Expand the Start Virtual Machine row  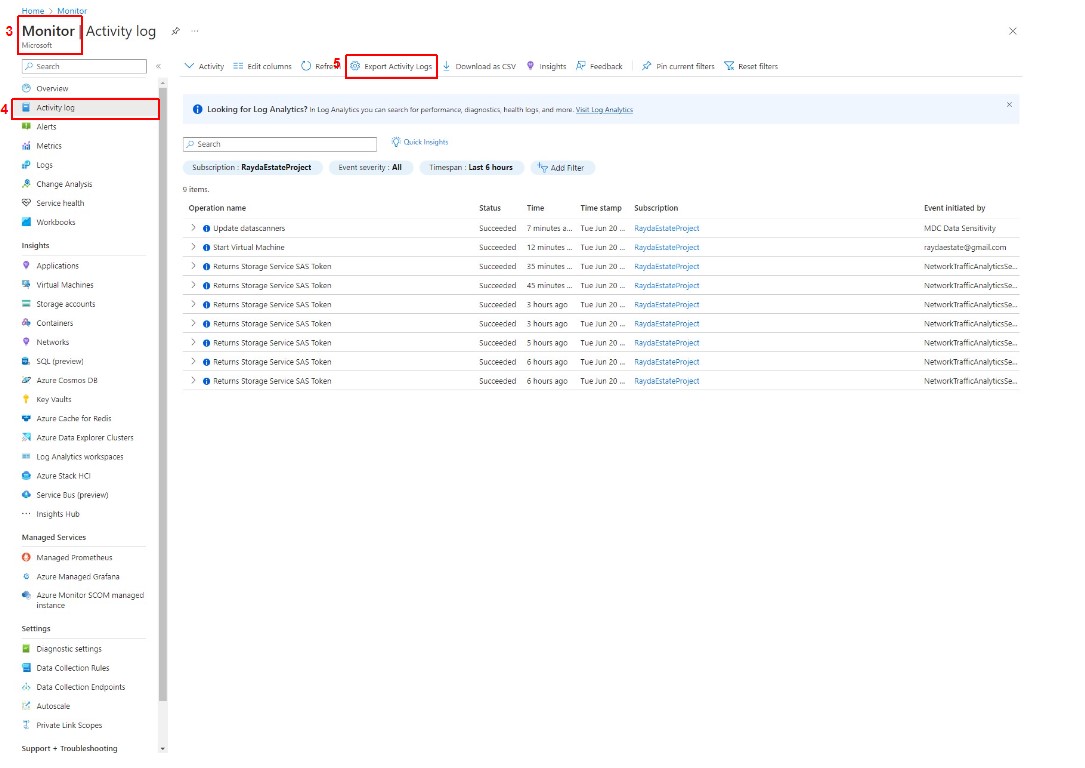click(193, 247)
